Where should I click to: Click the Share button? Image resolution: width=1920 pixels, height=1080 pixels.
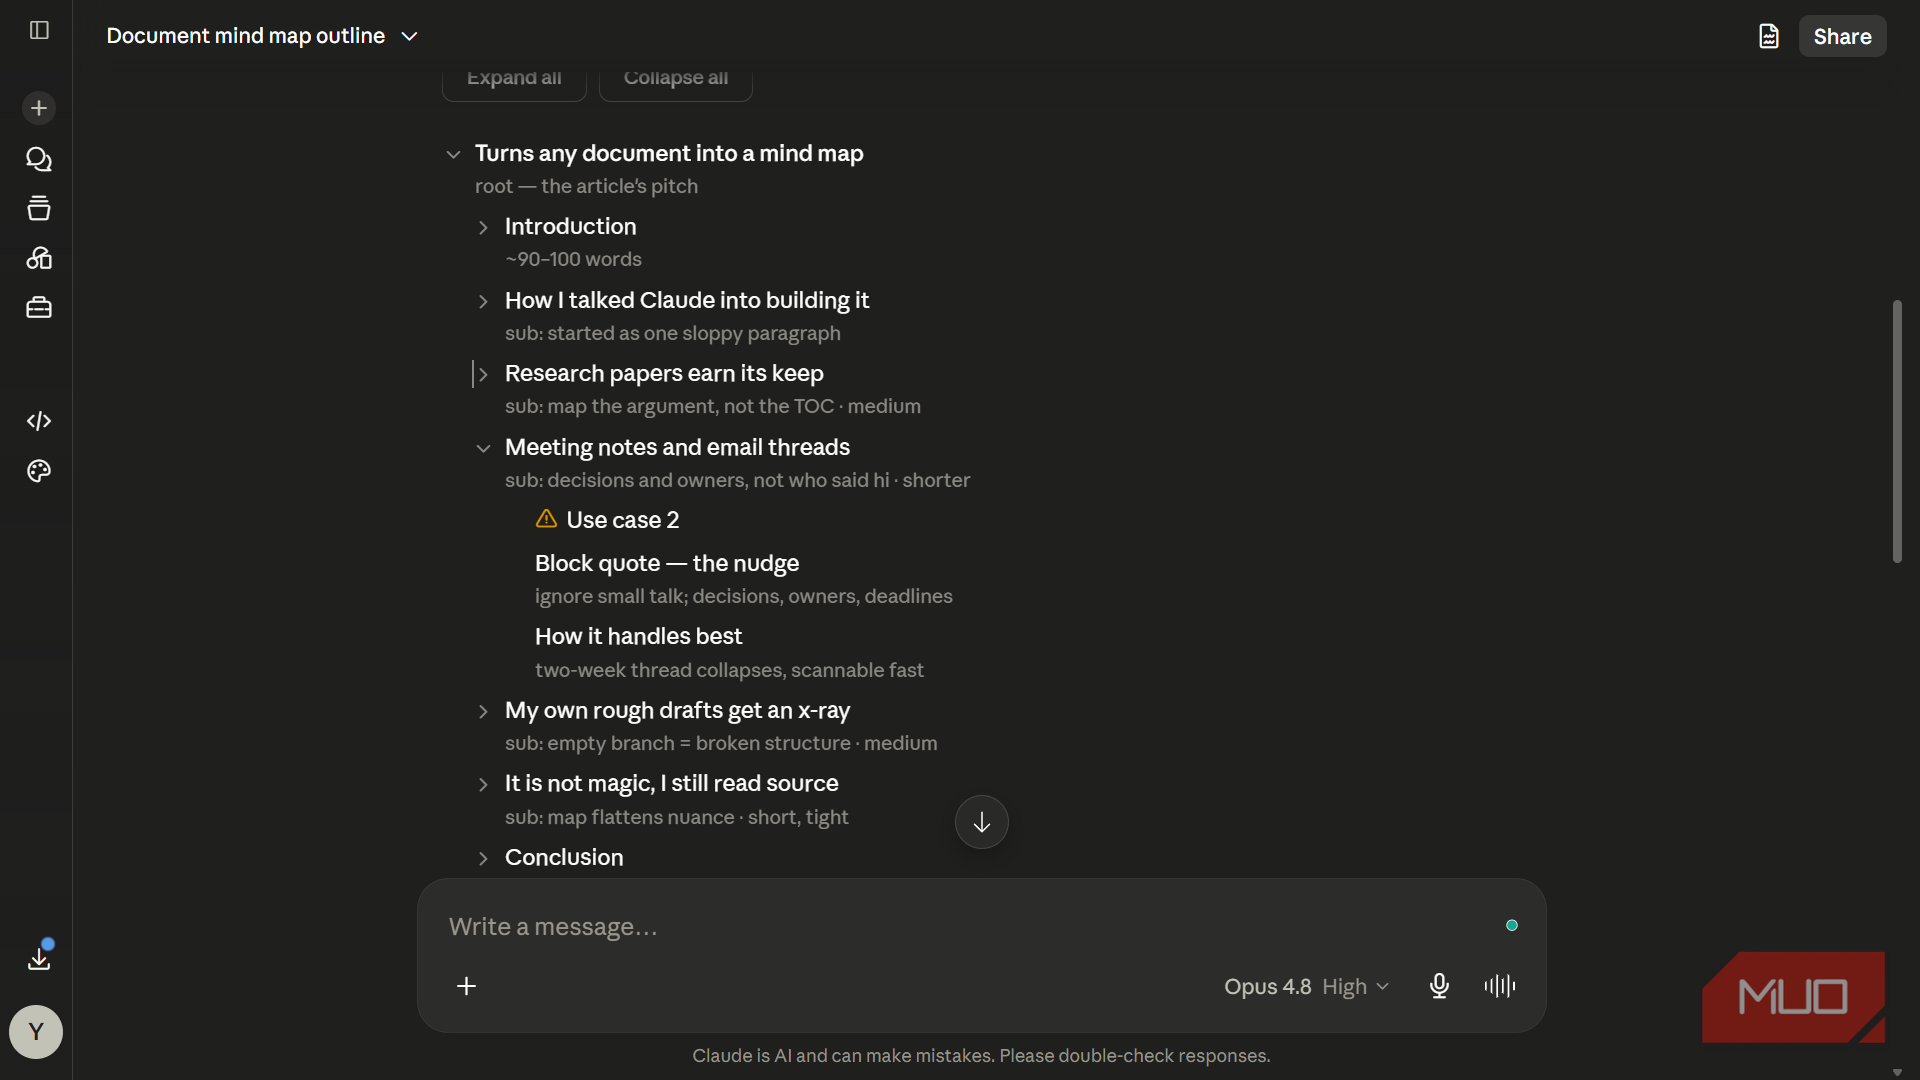1842,36
